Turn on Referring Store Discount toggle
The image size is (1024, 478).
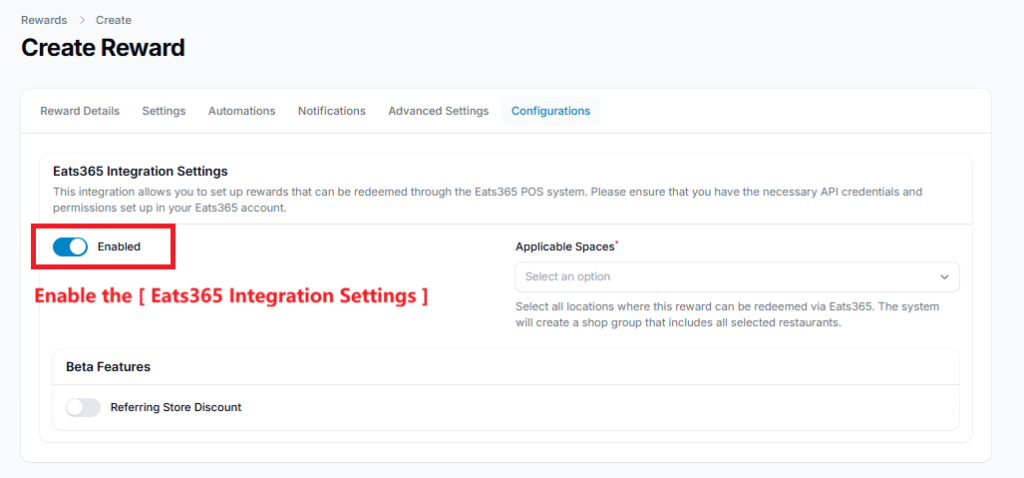coord(83,407)
